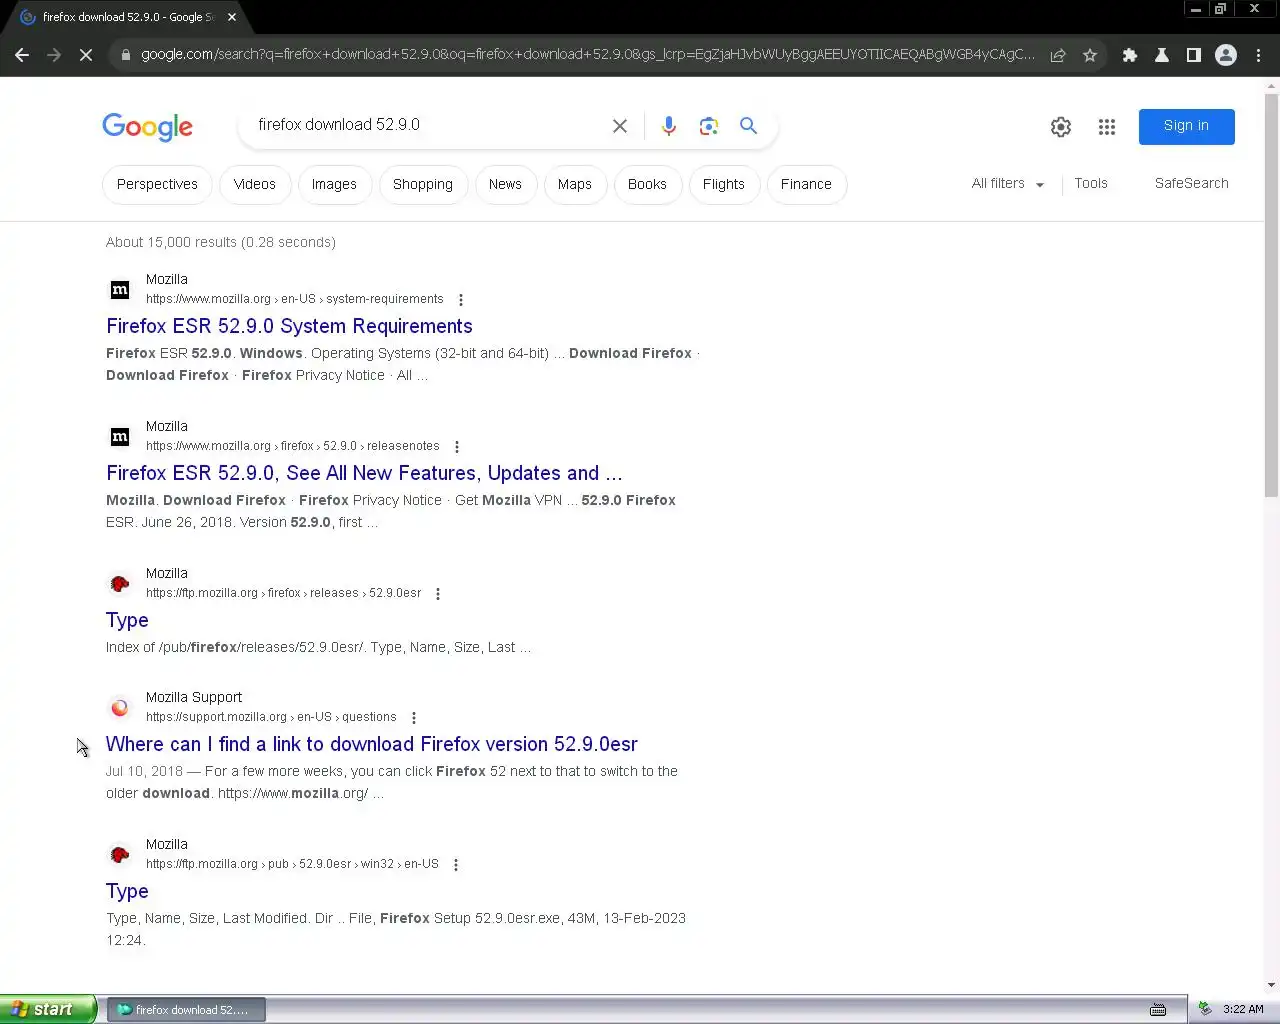Click the scrollbar down arrow

pos(1271,985)
